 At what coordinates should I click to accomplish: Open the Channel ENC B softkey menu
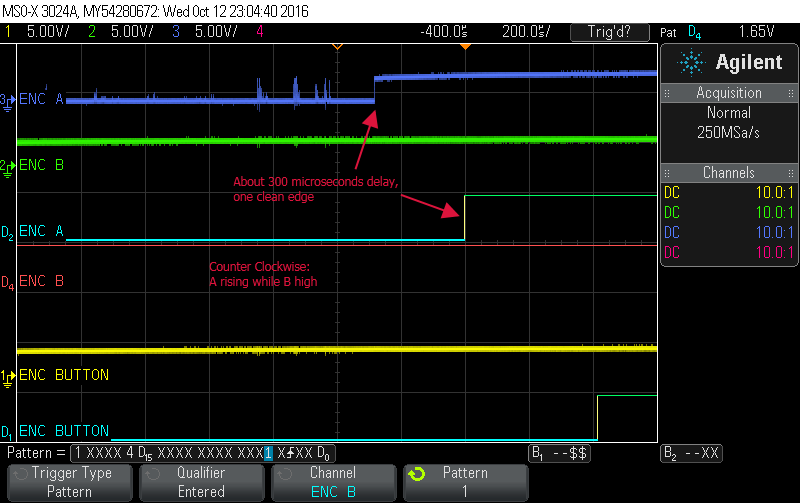point(333,482)
